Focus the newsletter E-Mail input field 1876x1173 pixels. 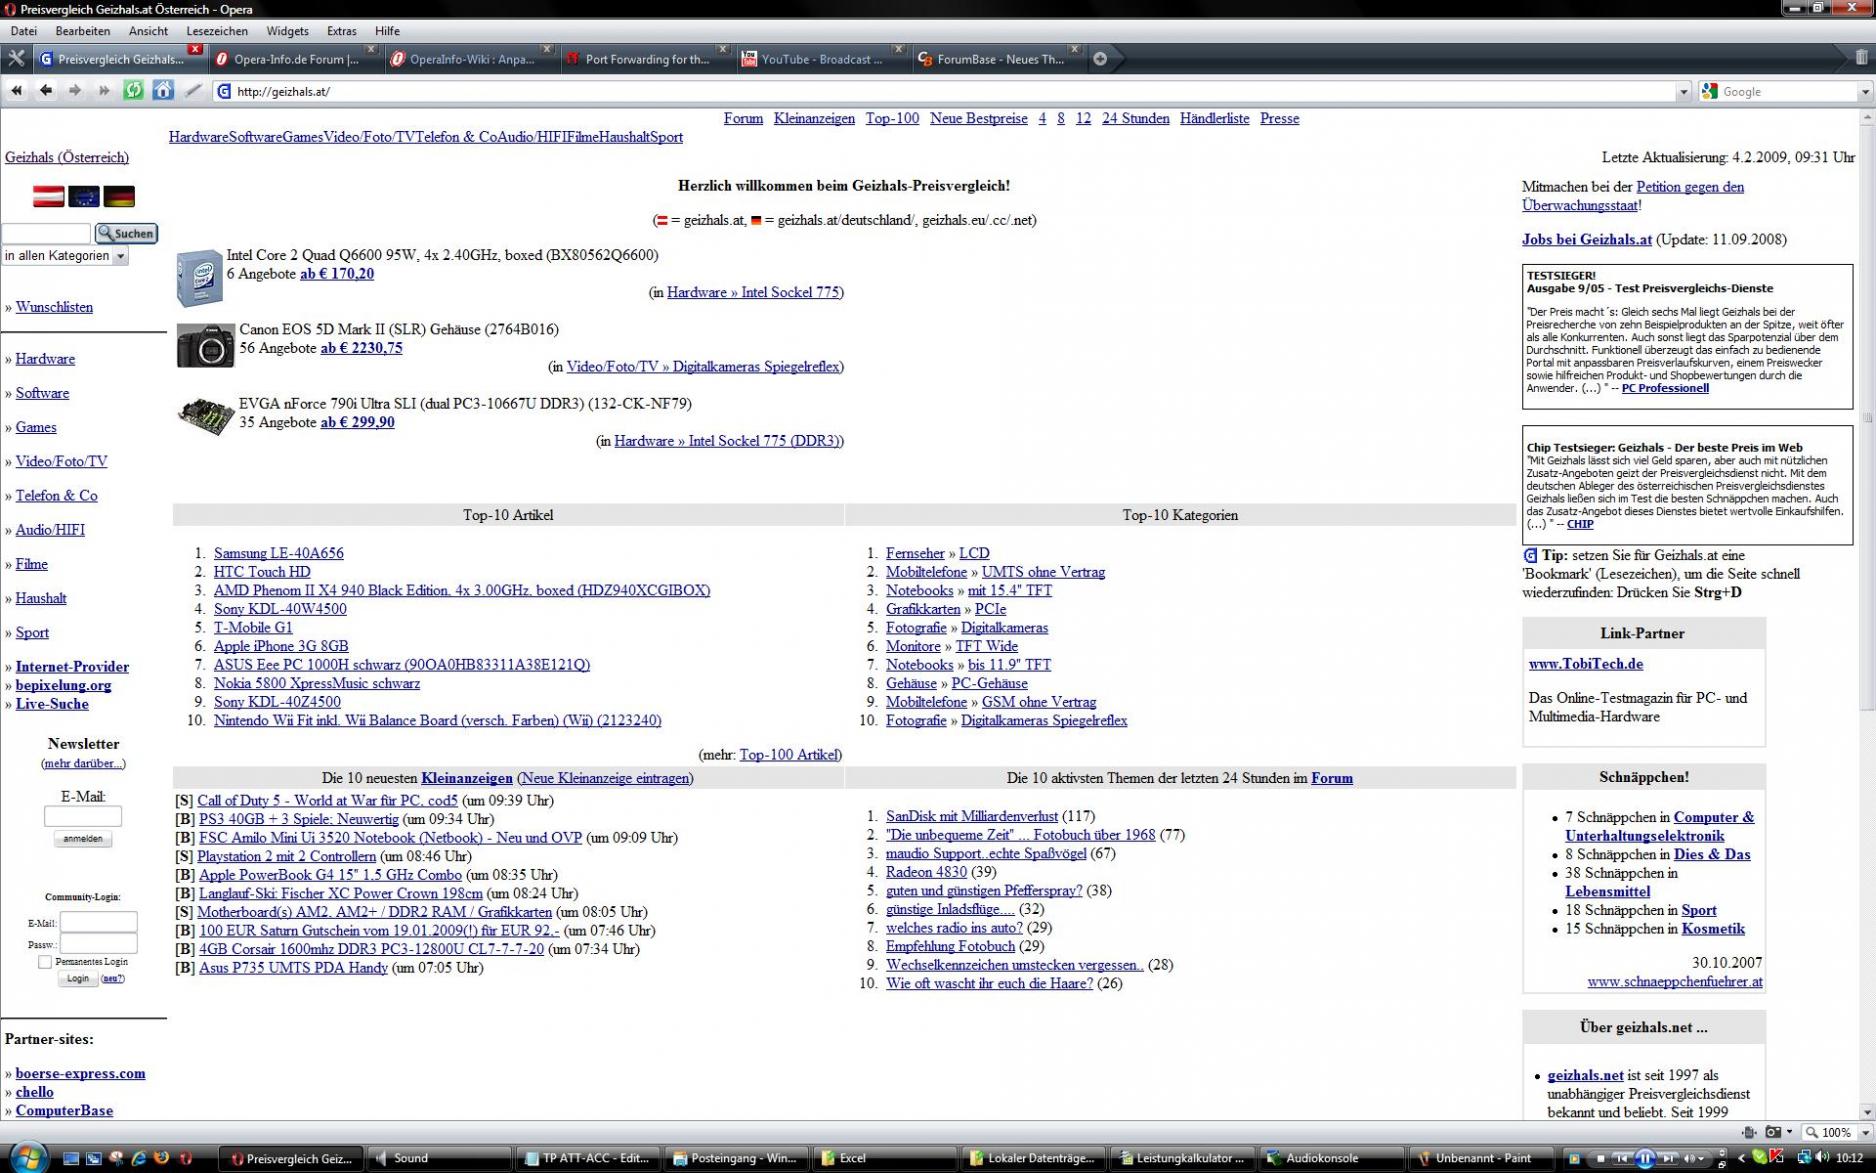83,817
